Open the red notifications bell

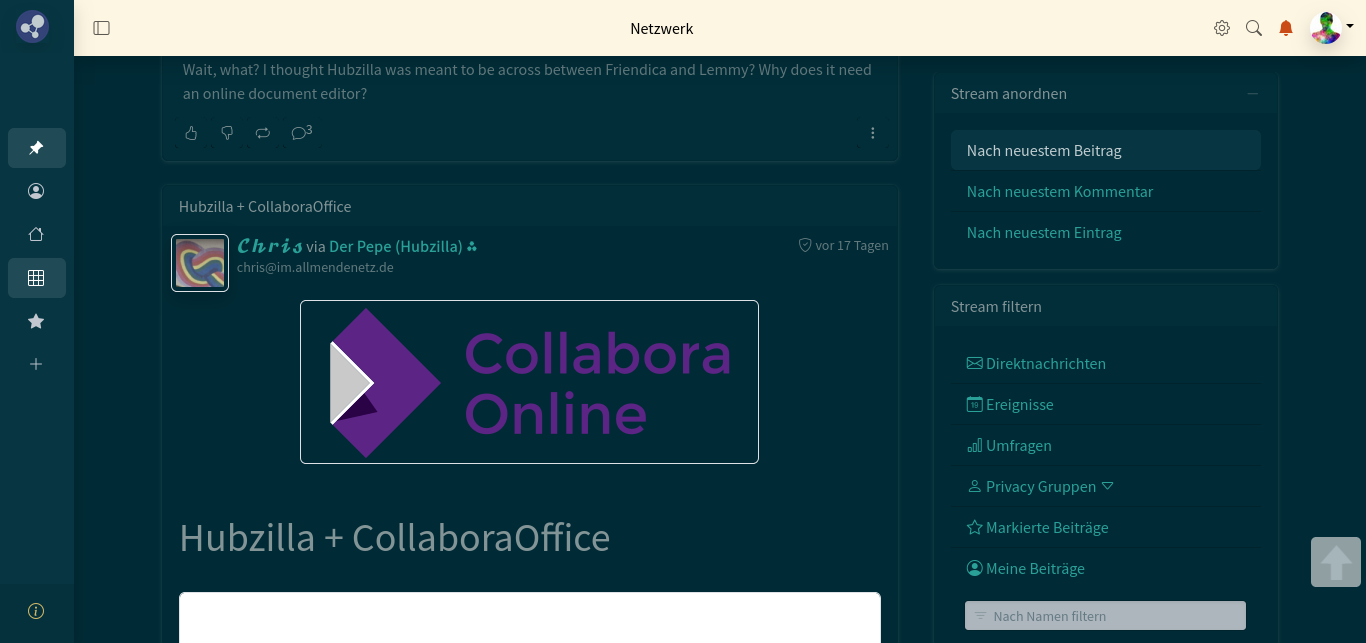pos(1286,28)
